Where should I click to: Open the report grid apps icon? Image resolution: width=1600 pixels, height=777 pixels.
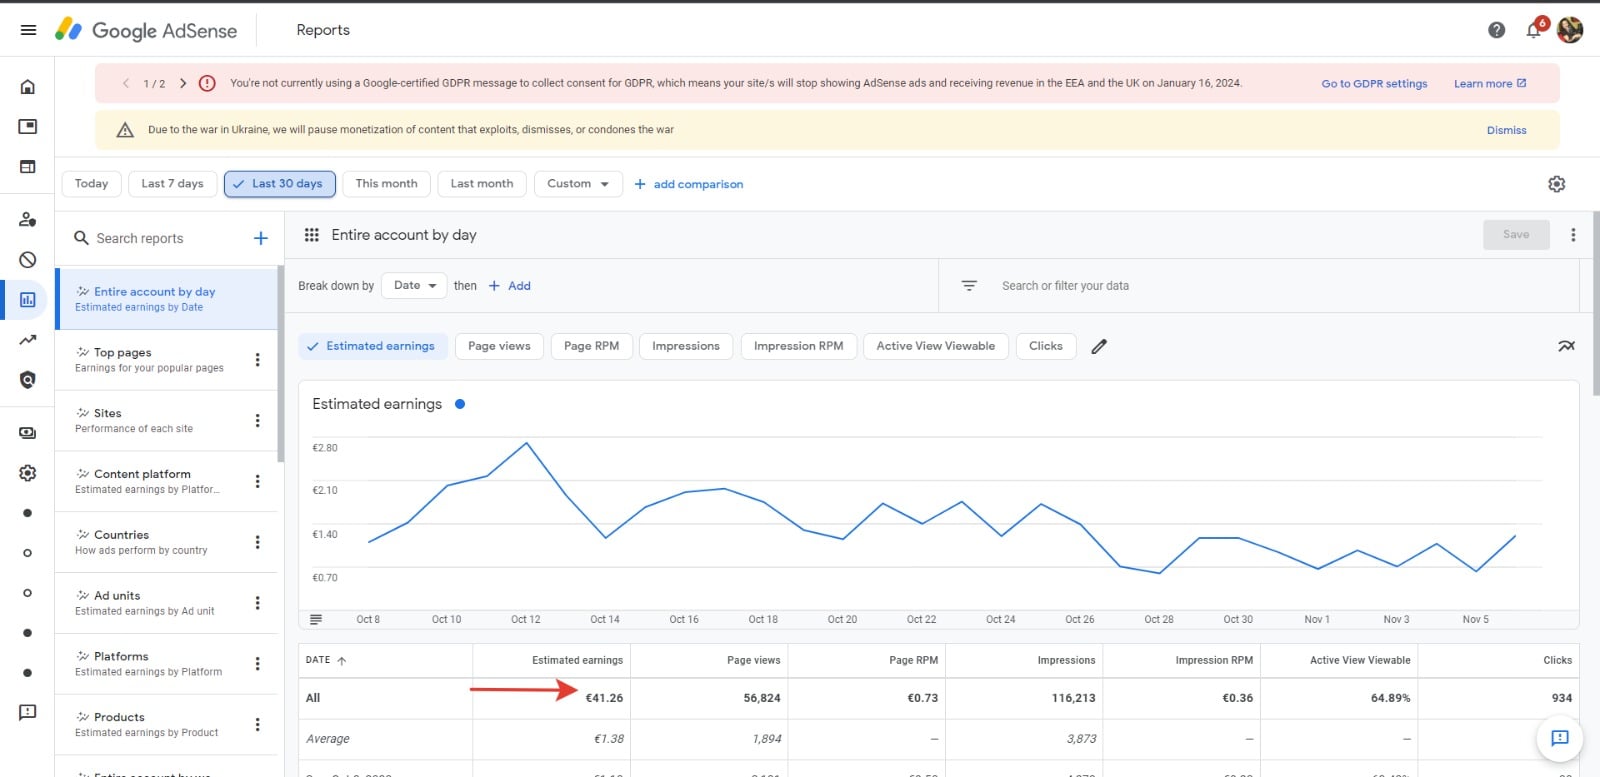pyautogui.click(x=312, y=235)
